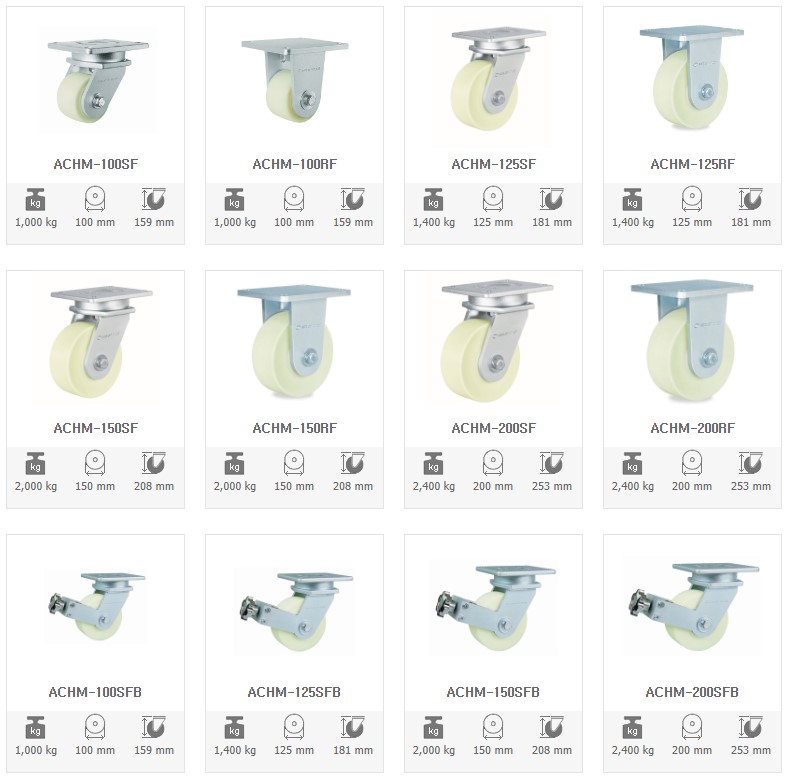Open the ACHM-100SF product title

(95, 164)
